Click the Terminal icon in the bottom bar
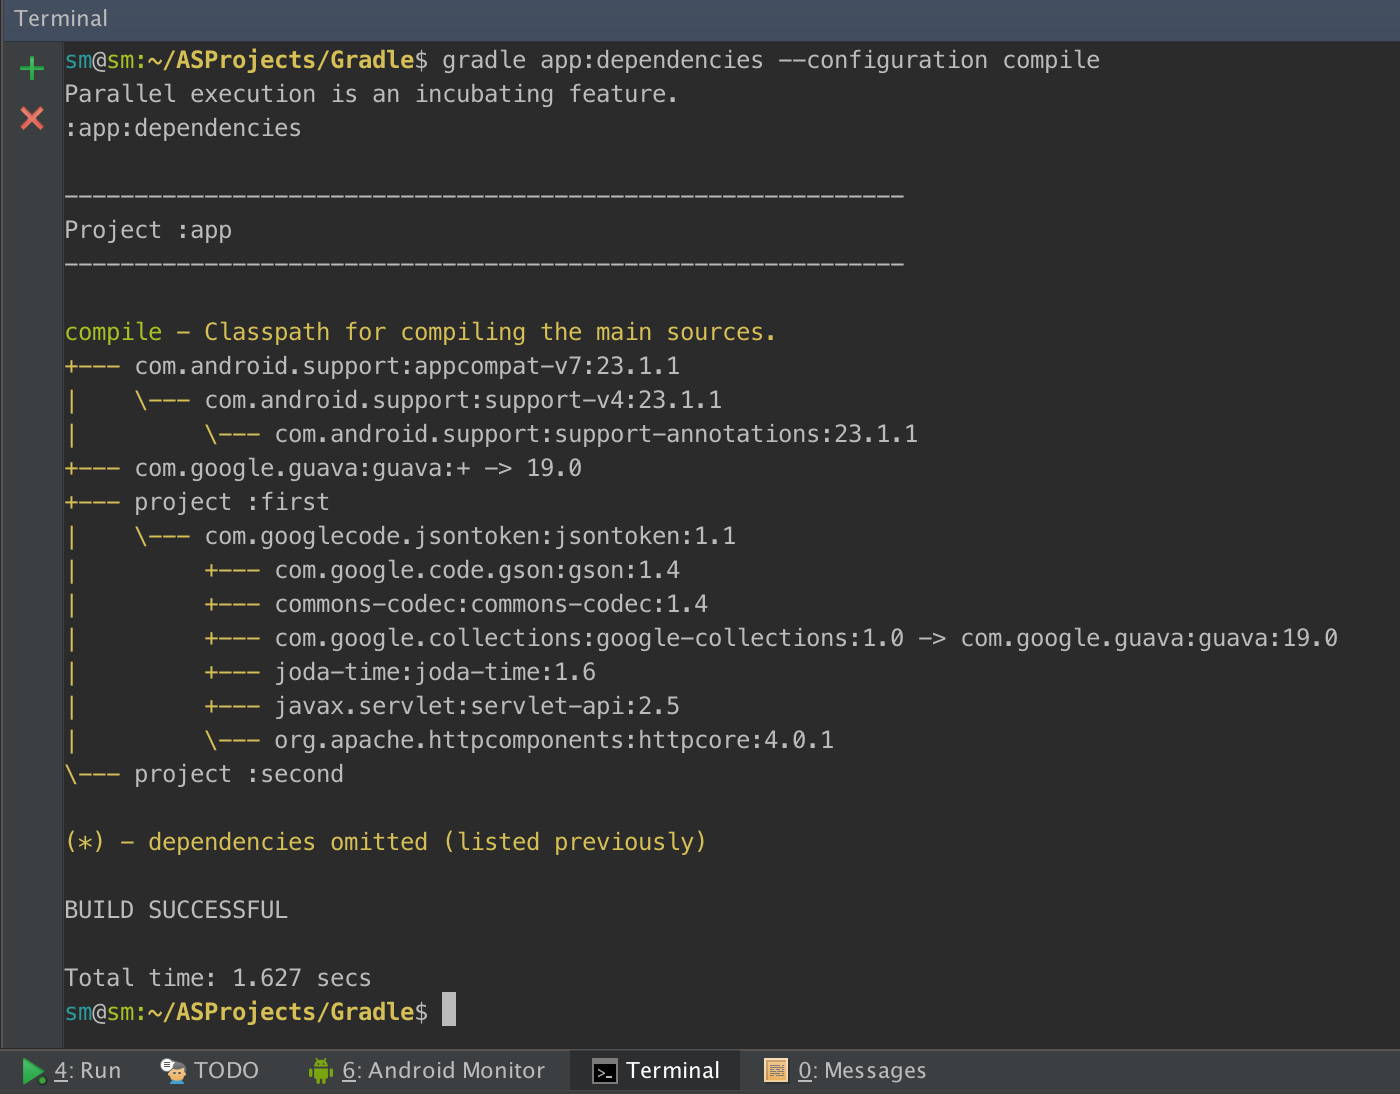Viewport: 1400px width, 1094px height. pos(605,1072)
